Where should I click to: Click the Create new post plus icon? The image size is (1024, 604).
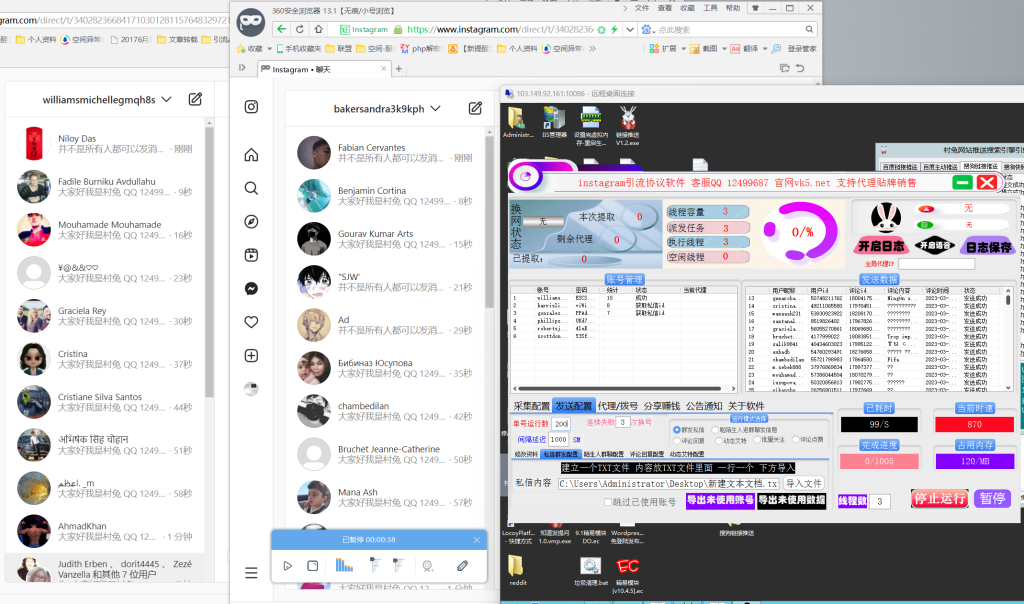pos(252,355)
